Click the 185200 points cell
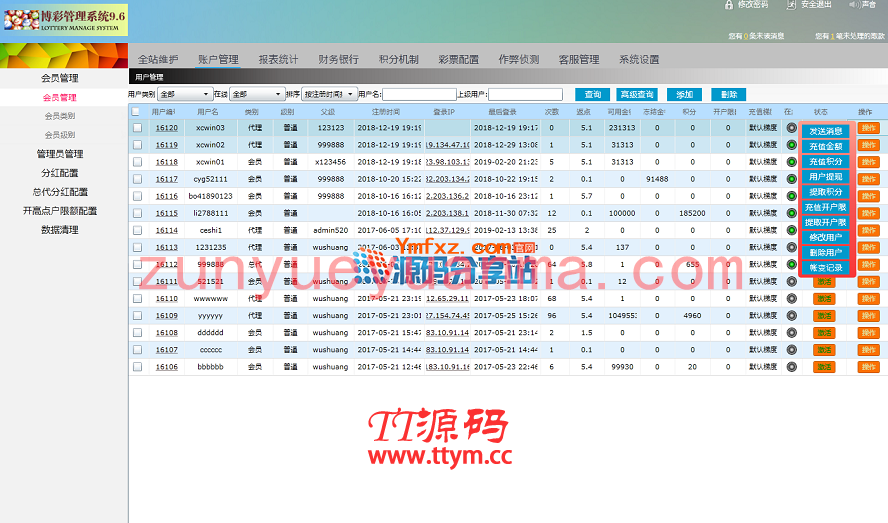This screenshot has width=888, height=523. (692, 214)
